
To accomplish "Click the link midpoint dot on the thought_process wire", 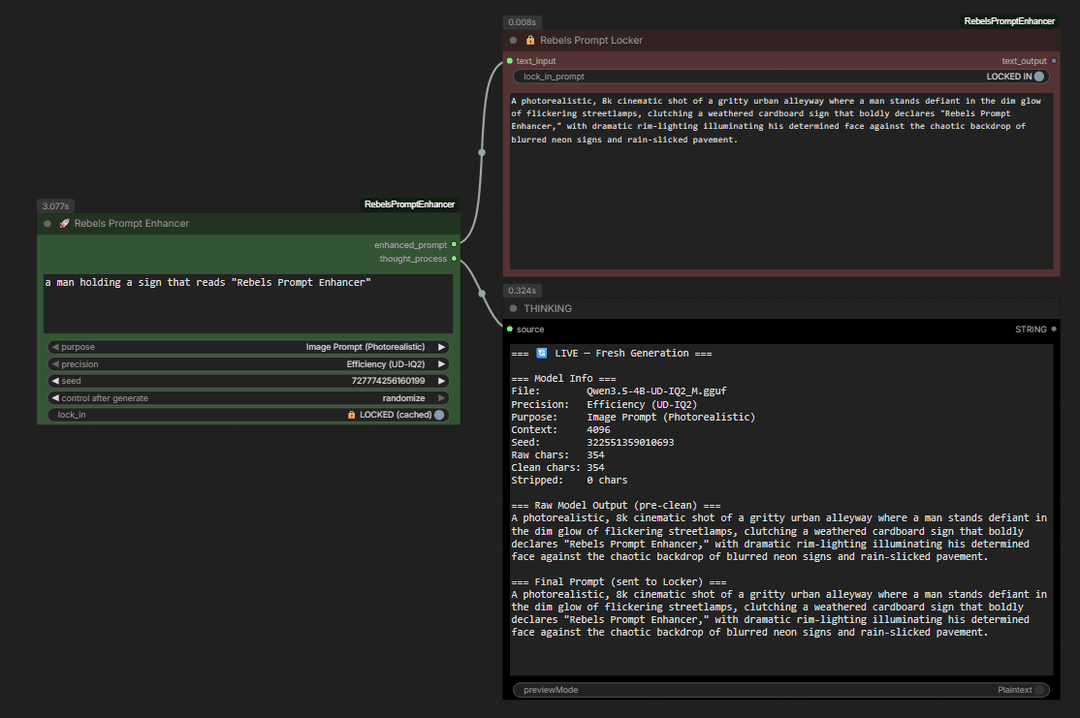I will tap(481, 294).
